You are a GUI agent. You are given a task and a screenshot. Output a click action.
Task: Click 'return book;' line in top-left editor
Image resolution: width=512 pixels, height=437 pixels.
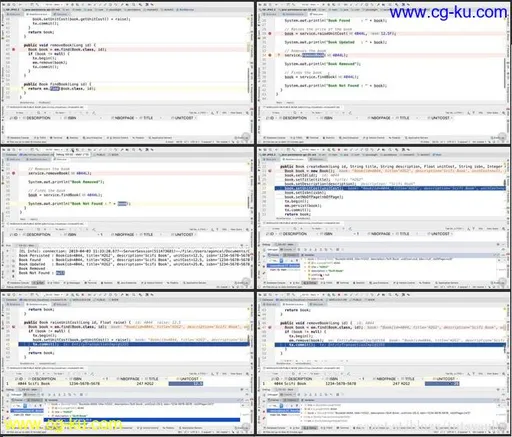pyautogui.click(x=41, y=32)
